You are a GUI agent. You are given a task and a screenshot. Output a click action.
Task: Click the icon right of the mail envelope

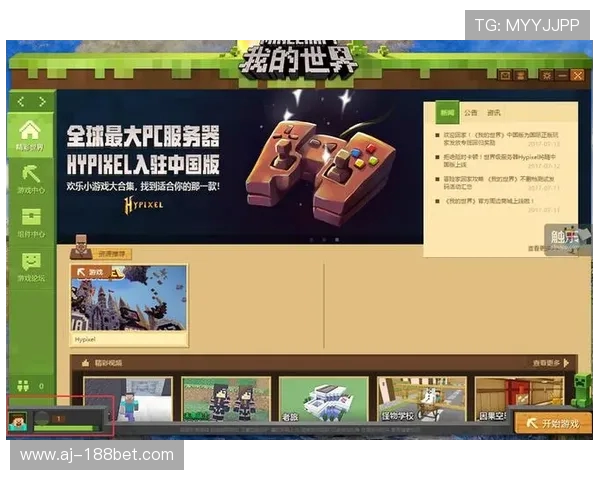(x=520, y=75)
